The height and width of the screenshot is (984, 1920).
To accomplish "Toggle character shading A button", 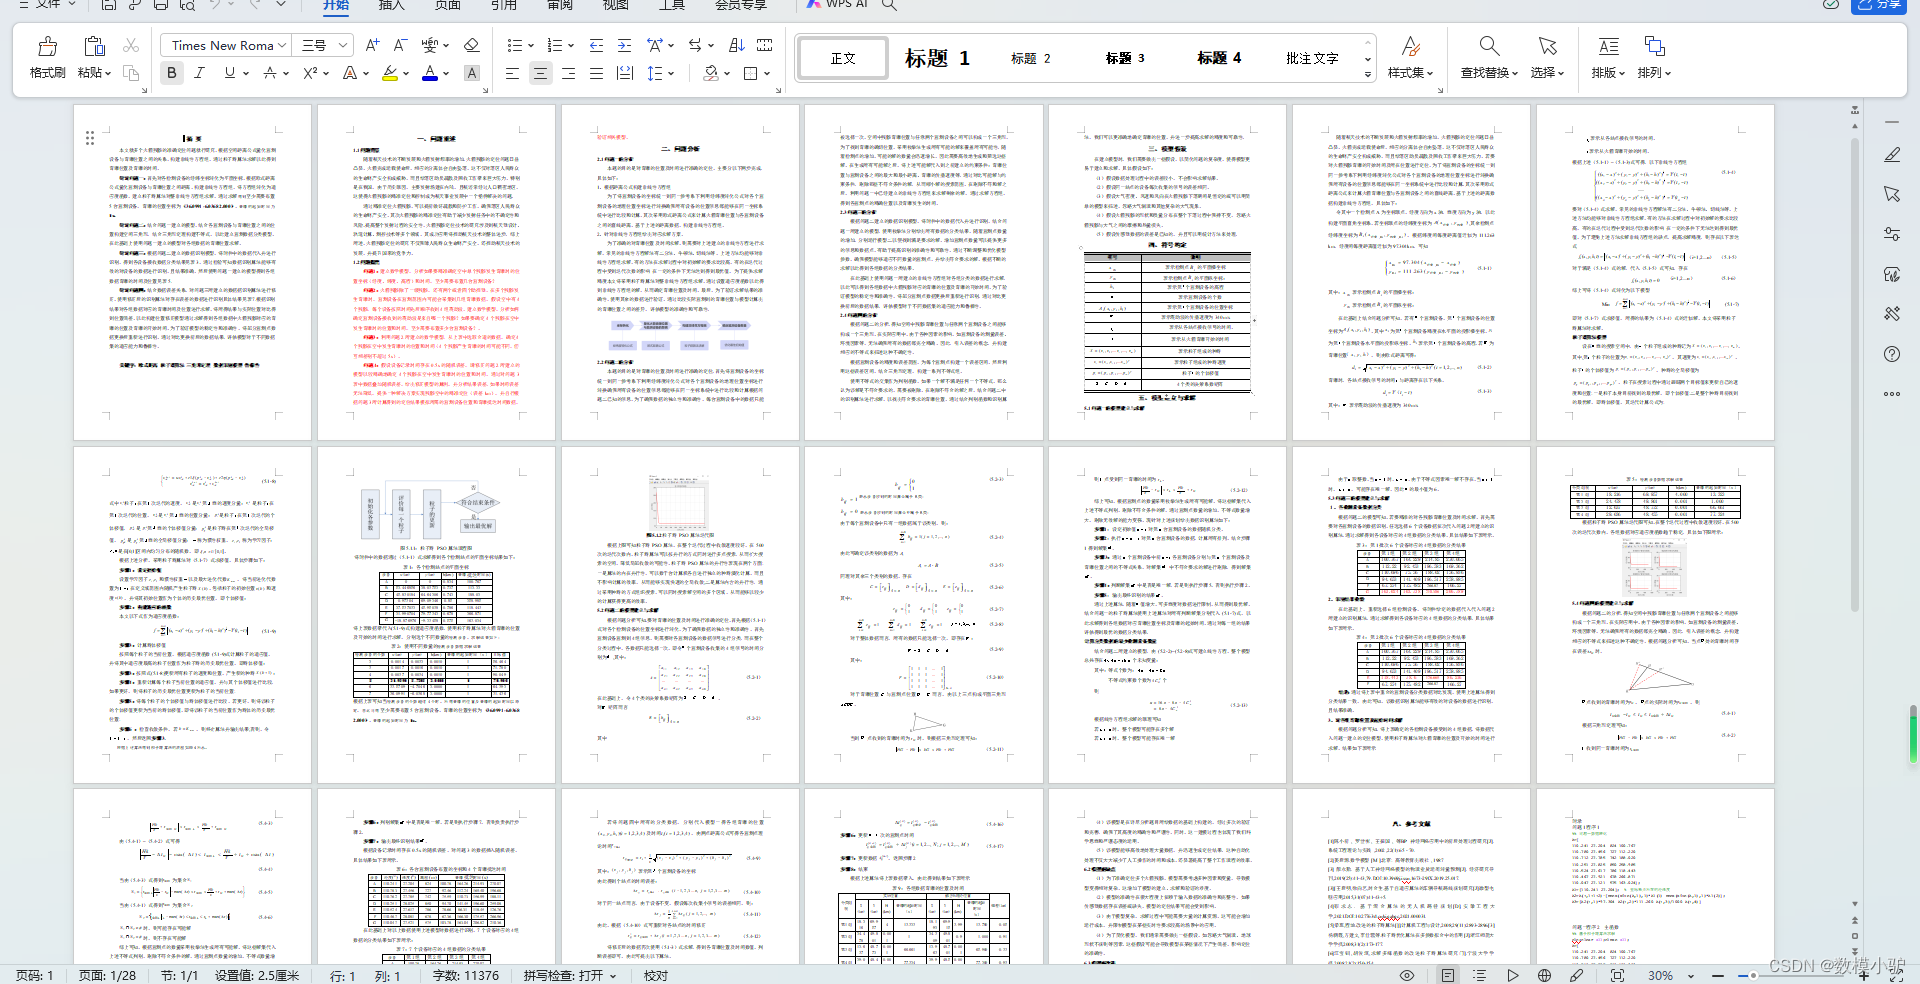I will coord(472,73).
